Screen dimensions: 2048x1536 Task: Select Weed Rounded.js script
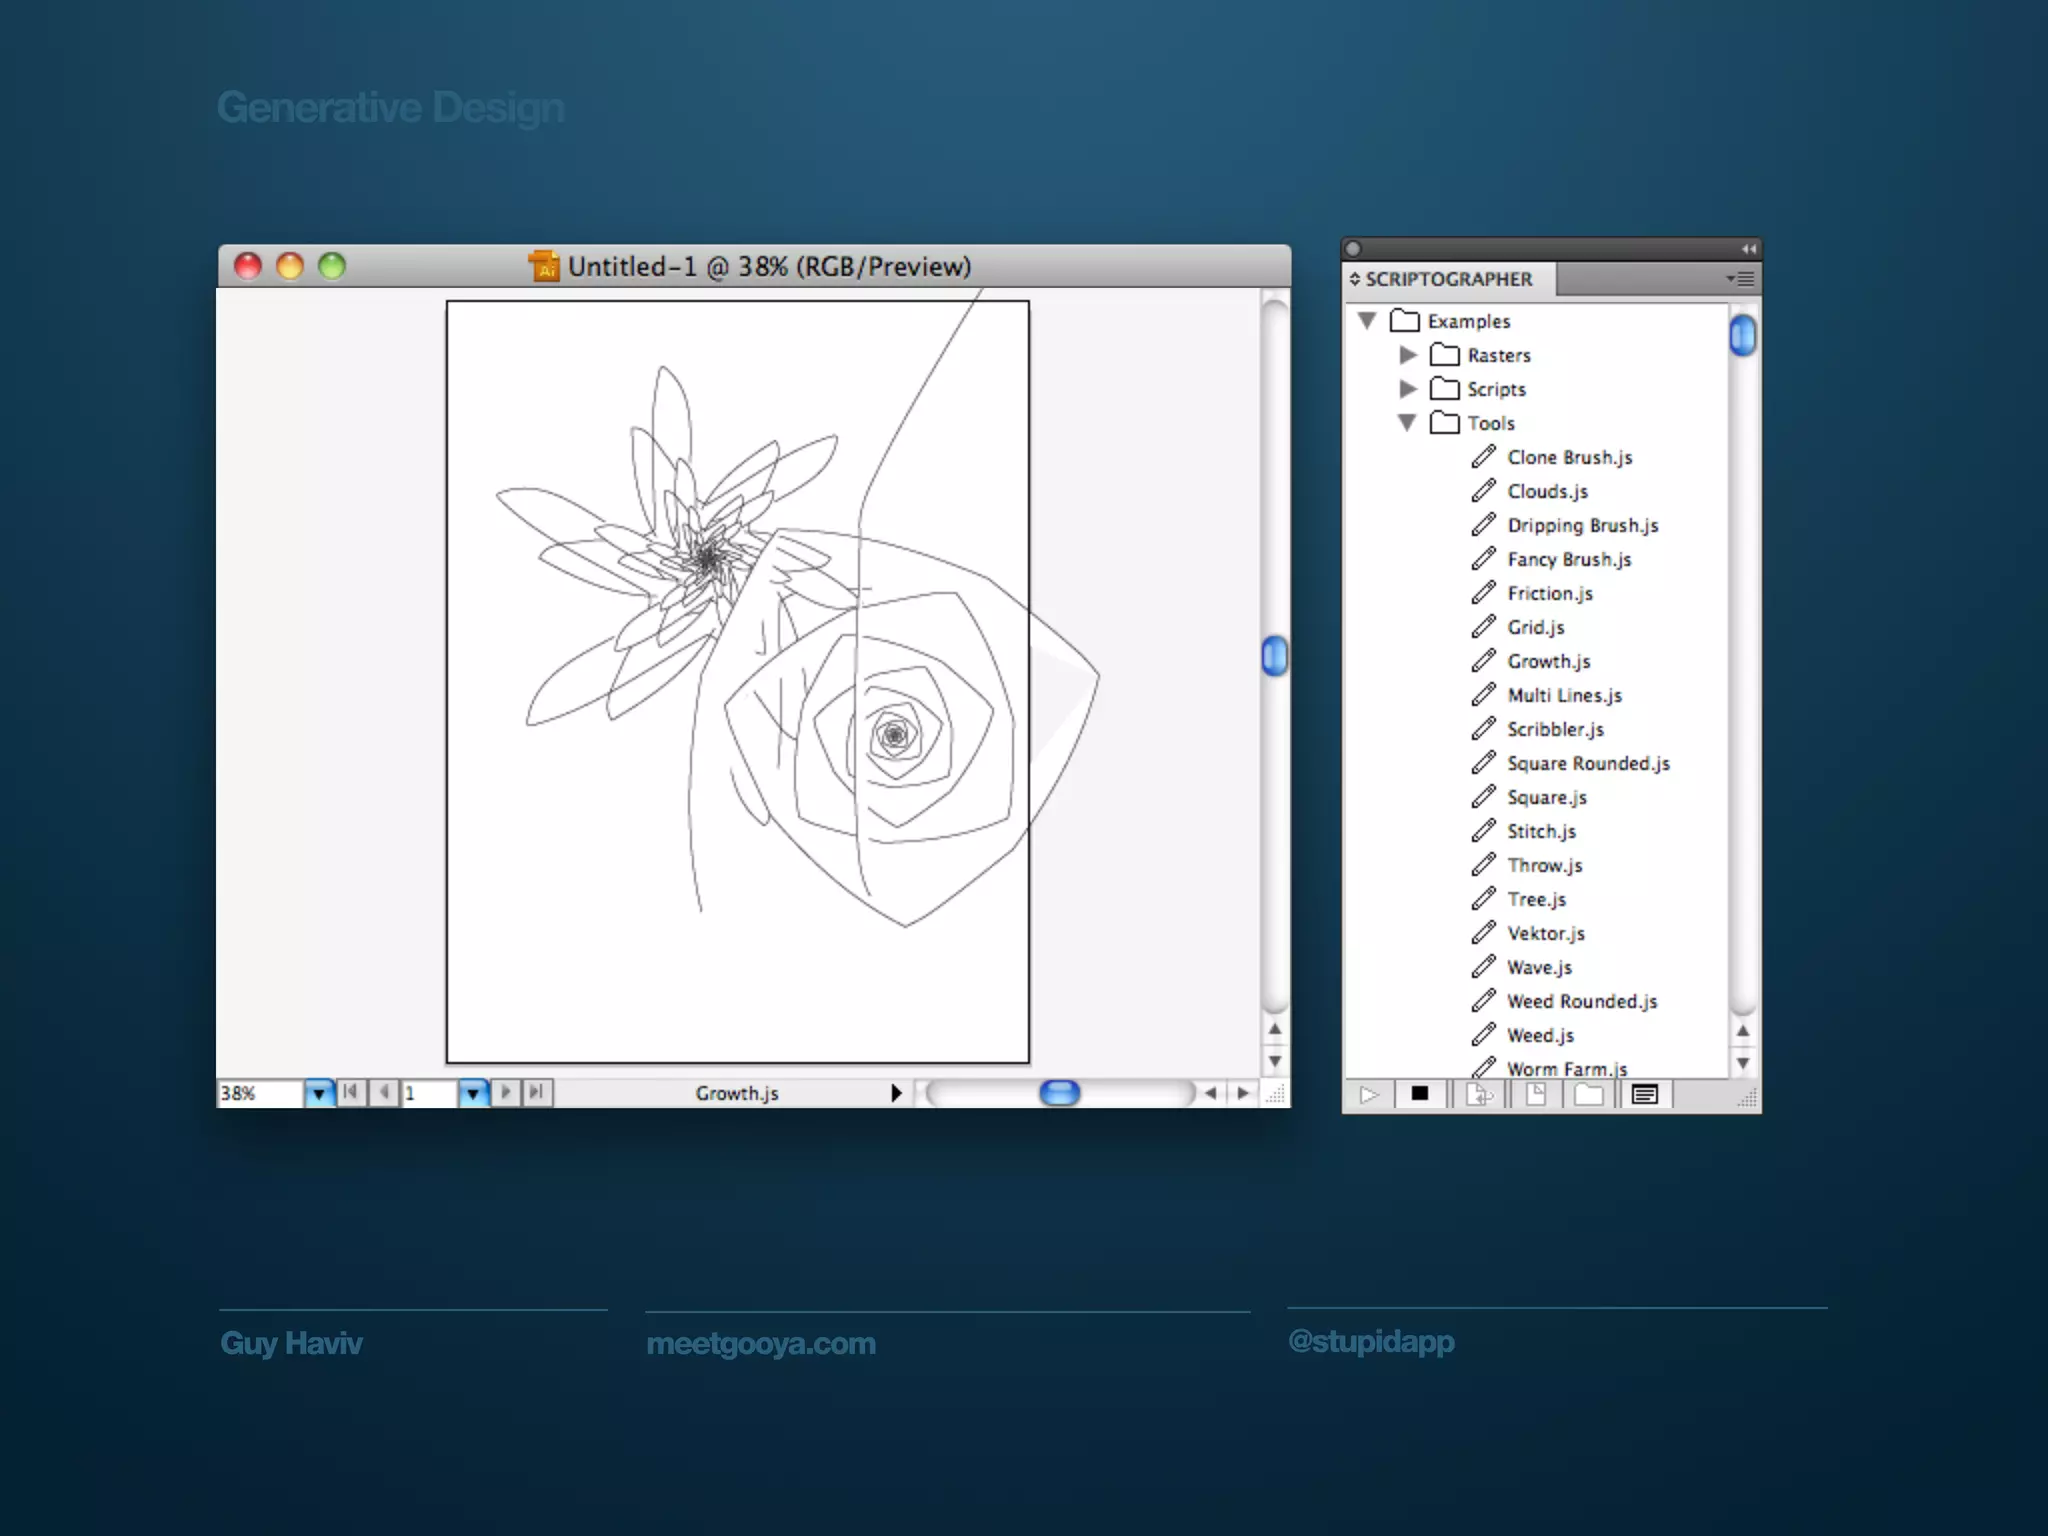(1582, 1001)
